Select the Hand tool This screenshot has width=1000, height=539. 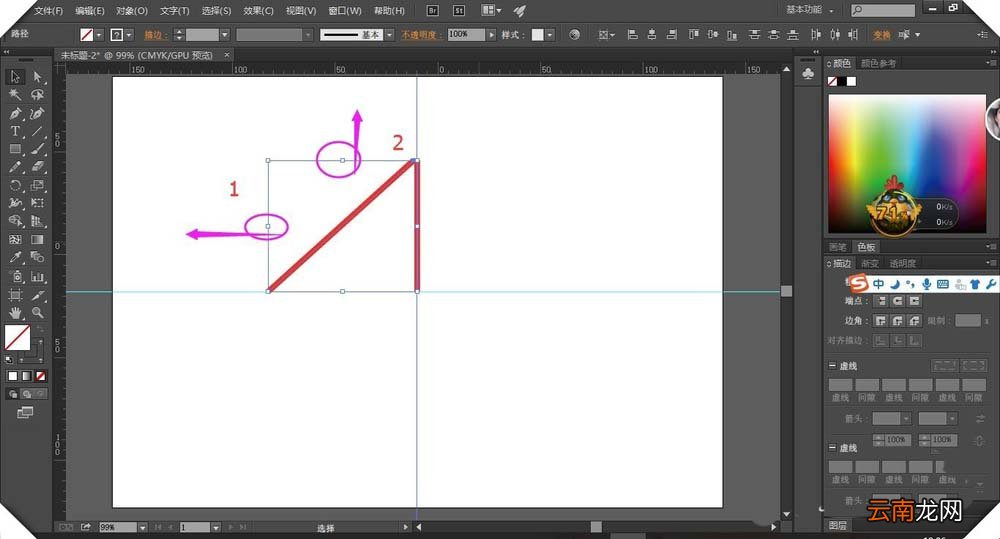pos(15,313)
